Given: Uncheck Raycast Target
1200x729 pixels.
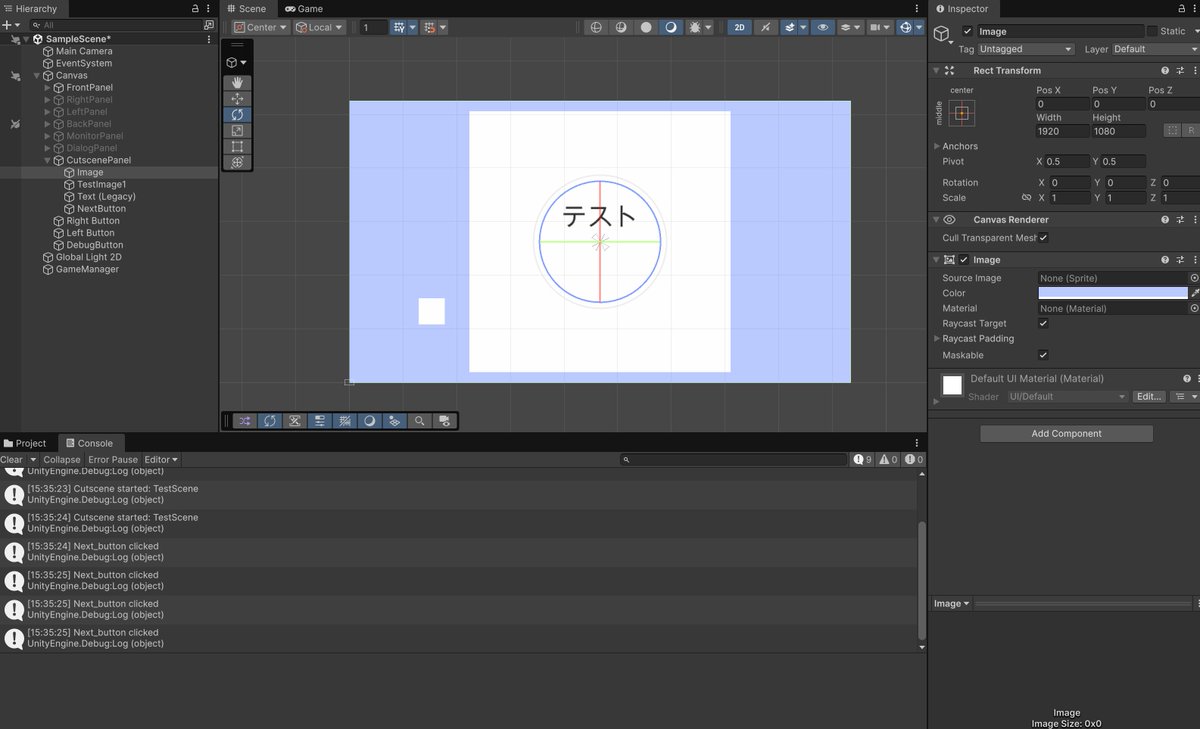Looking at the screenshot, I should click(1043, 324).
